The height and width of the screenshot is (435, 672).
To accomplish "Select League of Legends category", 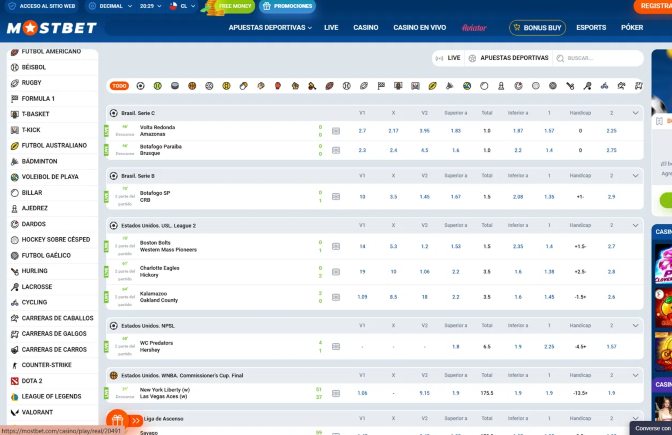I will 52,396.
